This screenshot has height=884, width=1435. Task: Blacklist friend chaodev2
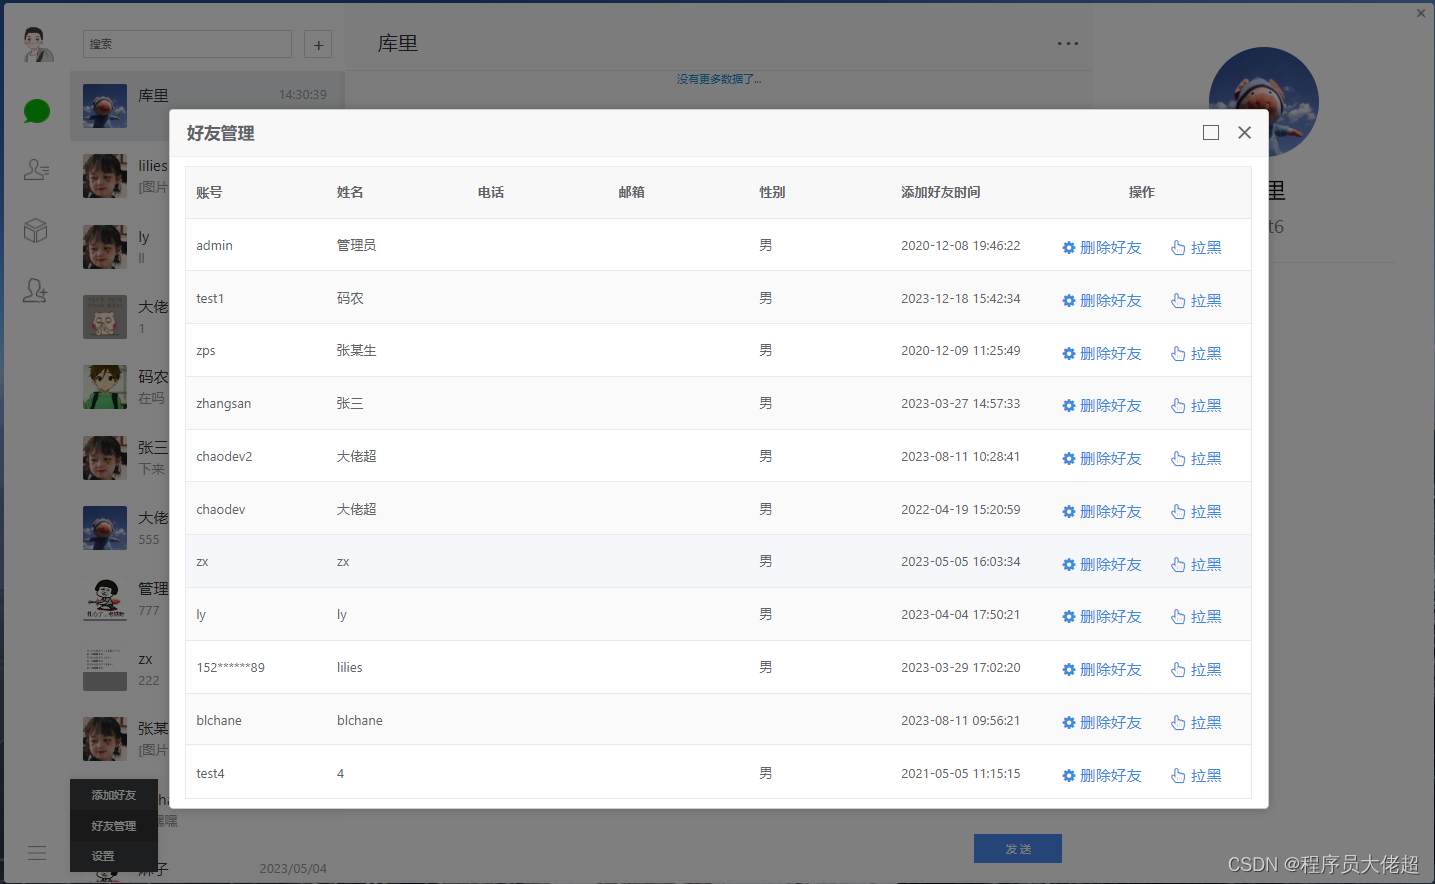(1197, 459)
